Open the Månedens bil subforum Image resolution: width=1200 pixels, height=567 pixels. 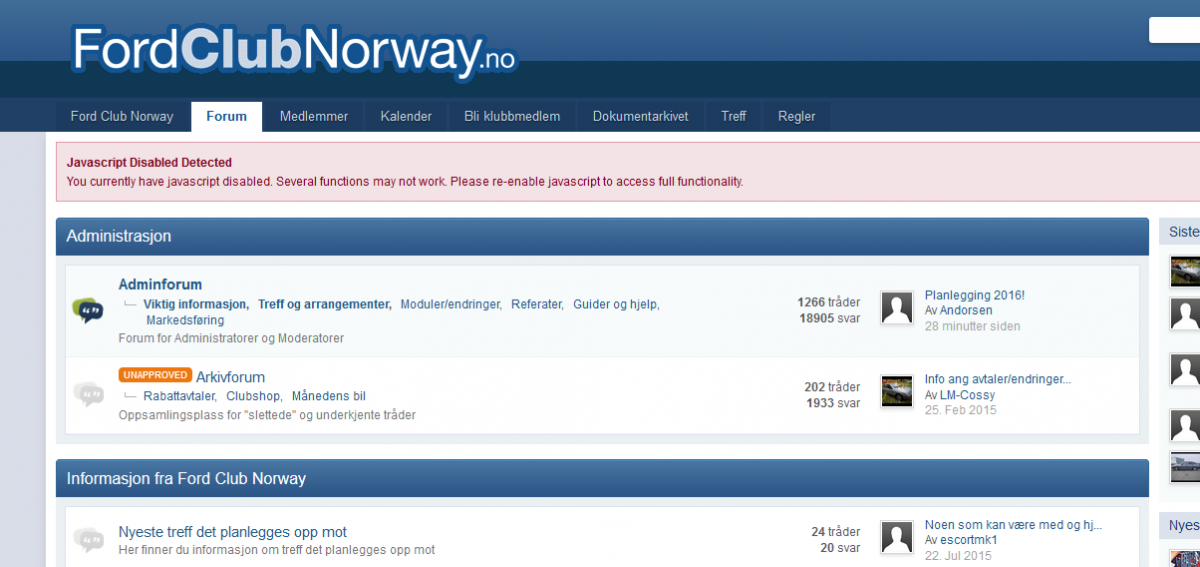click(329, 396)
